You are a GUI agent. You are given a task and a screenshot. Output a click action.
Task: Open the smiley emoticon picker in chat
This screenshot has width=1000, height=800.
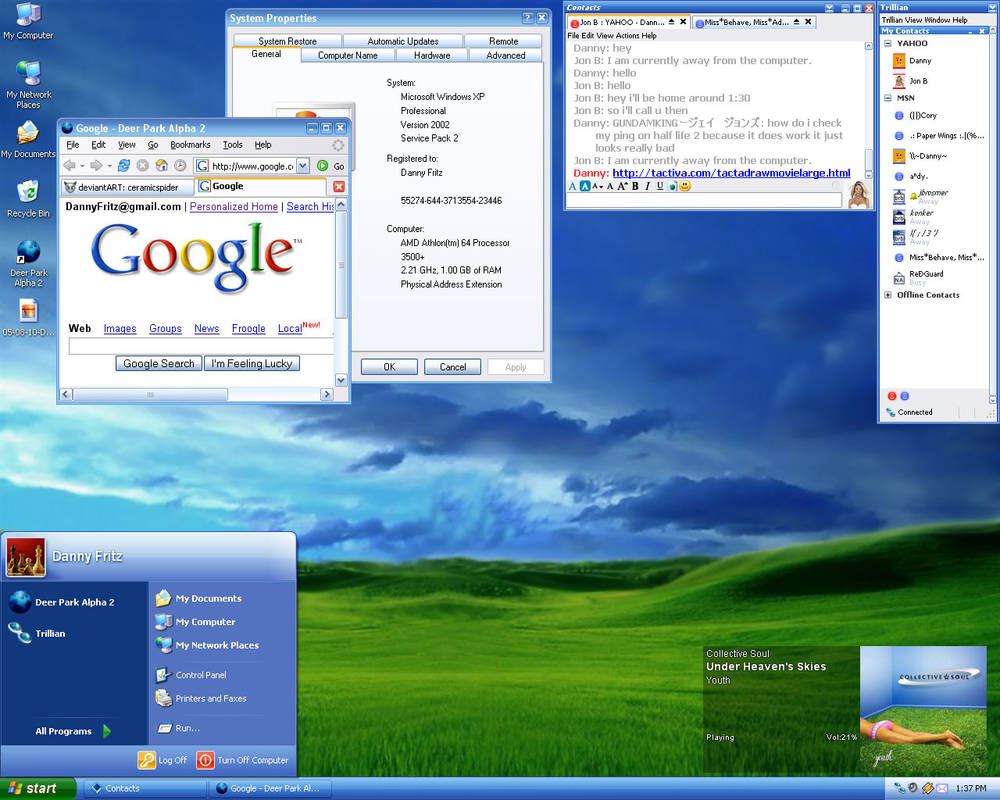click(685, 186)
